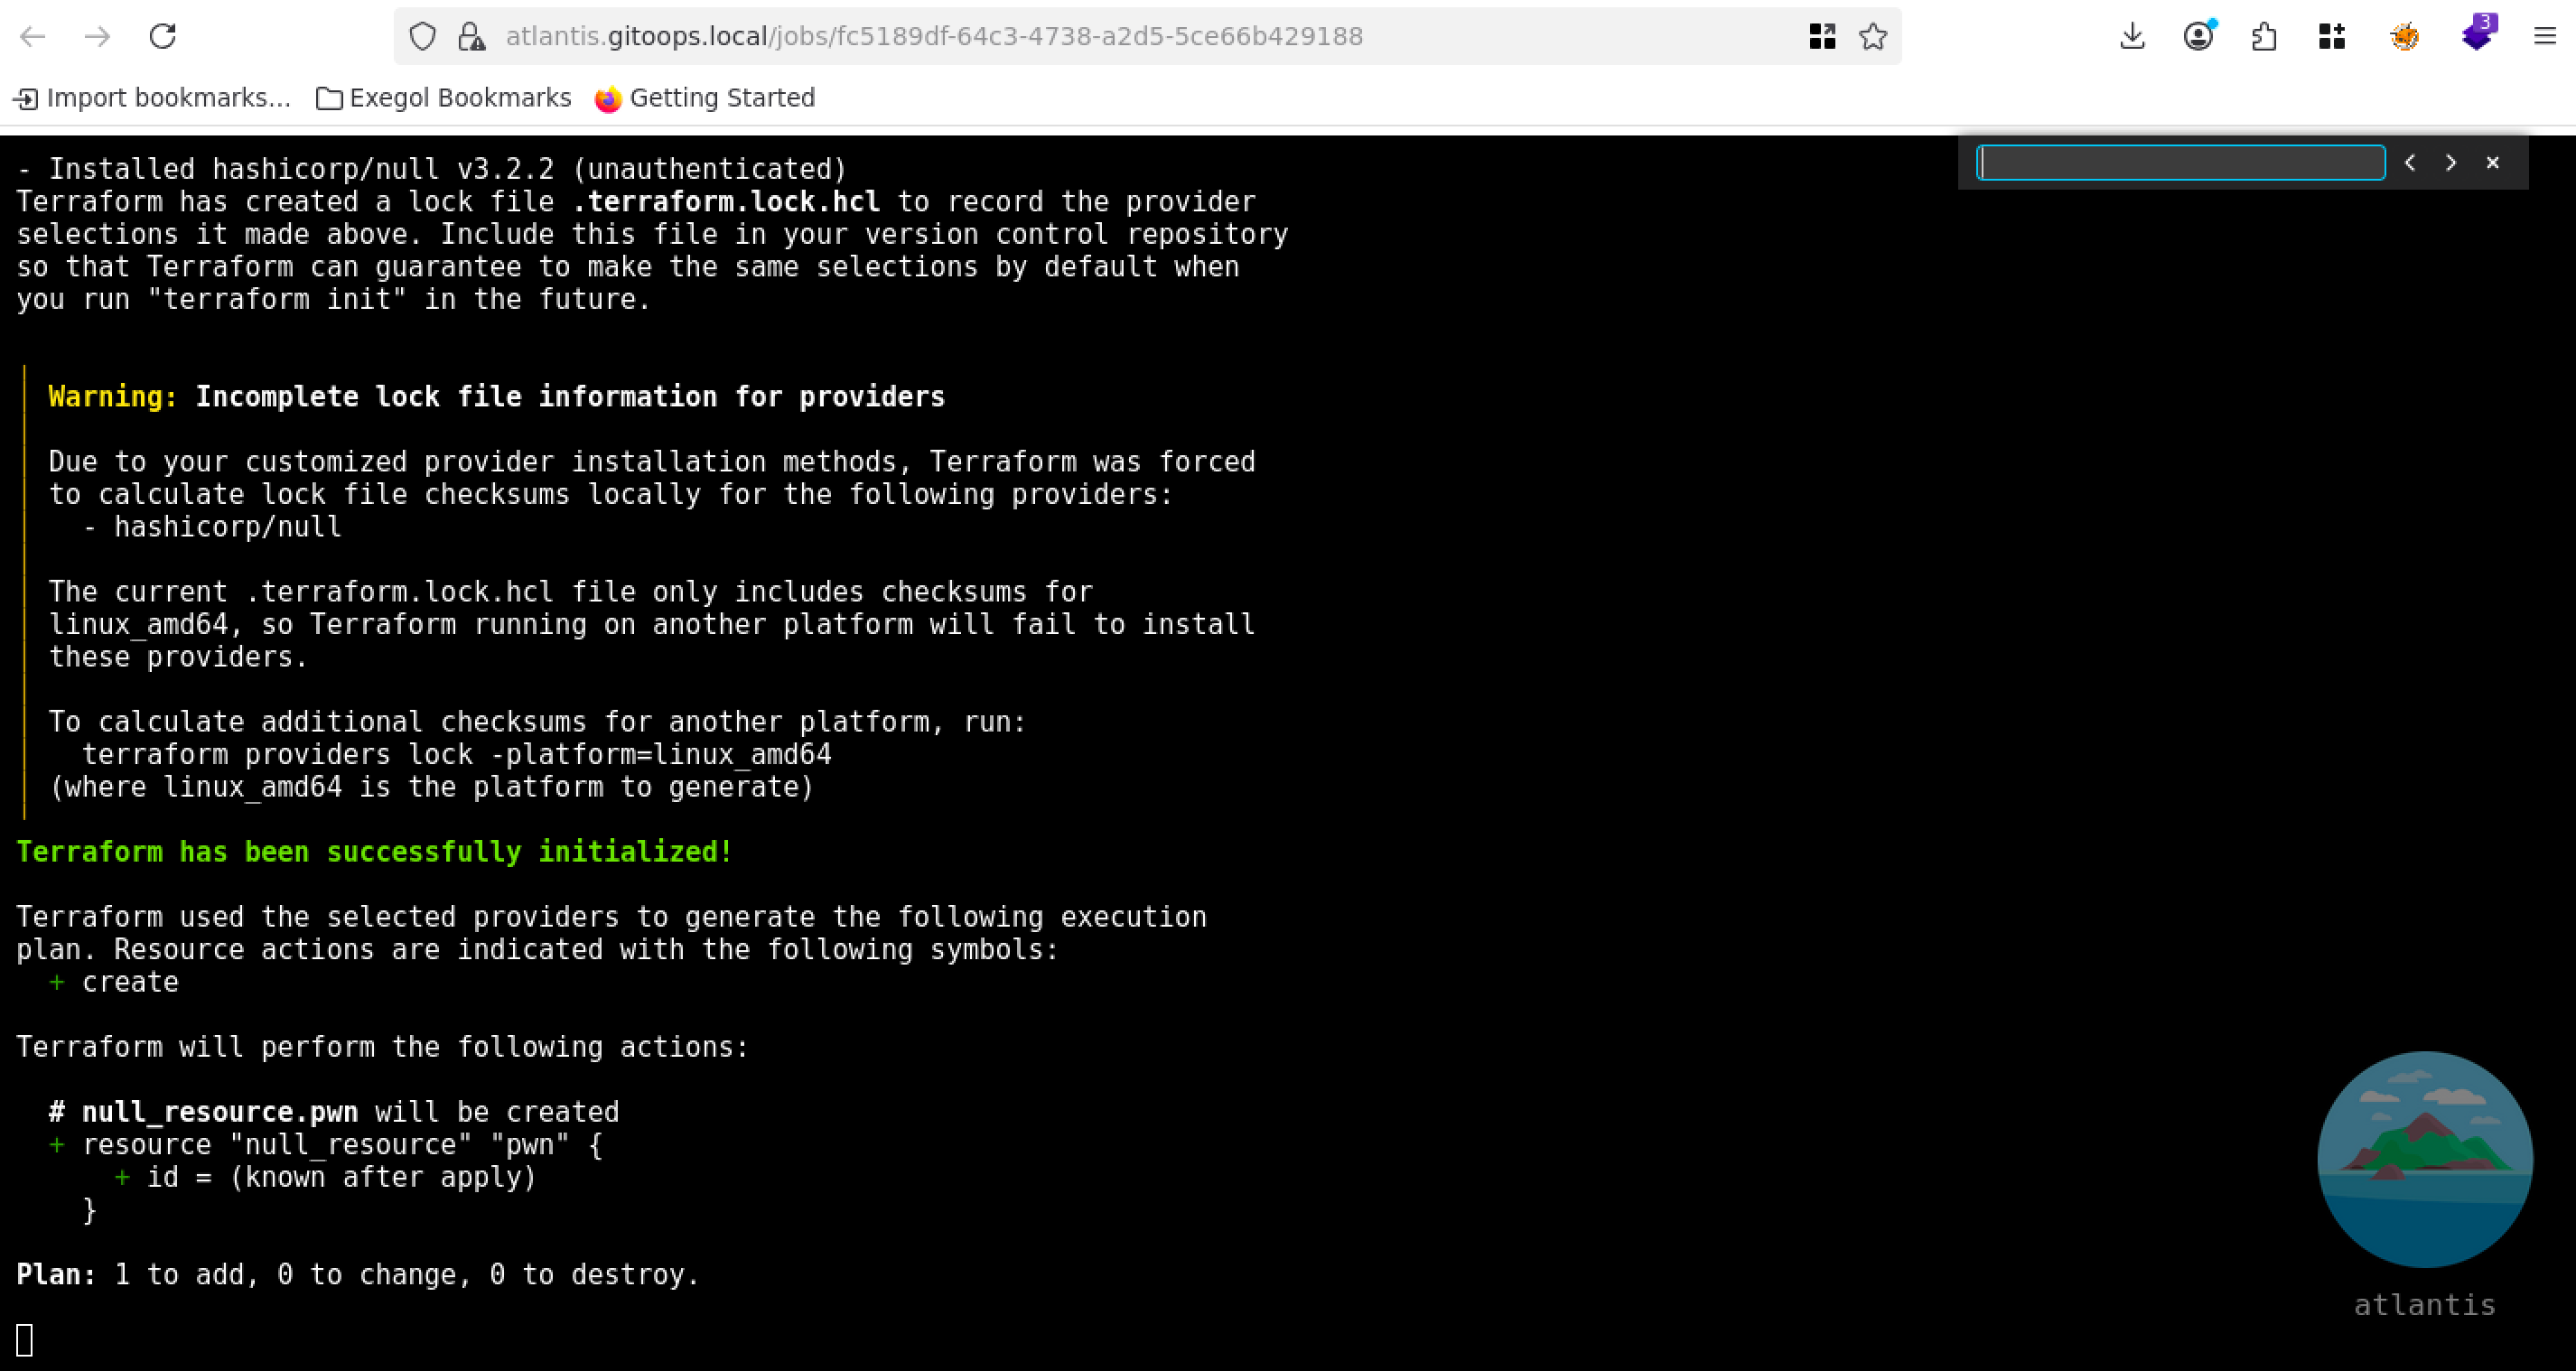The width and height of the screenshot is (2576, 1371).
Task: Open the Firefox account avatar icon
Action: click(x=2197, y=37)
